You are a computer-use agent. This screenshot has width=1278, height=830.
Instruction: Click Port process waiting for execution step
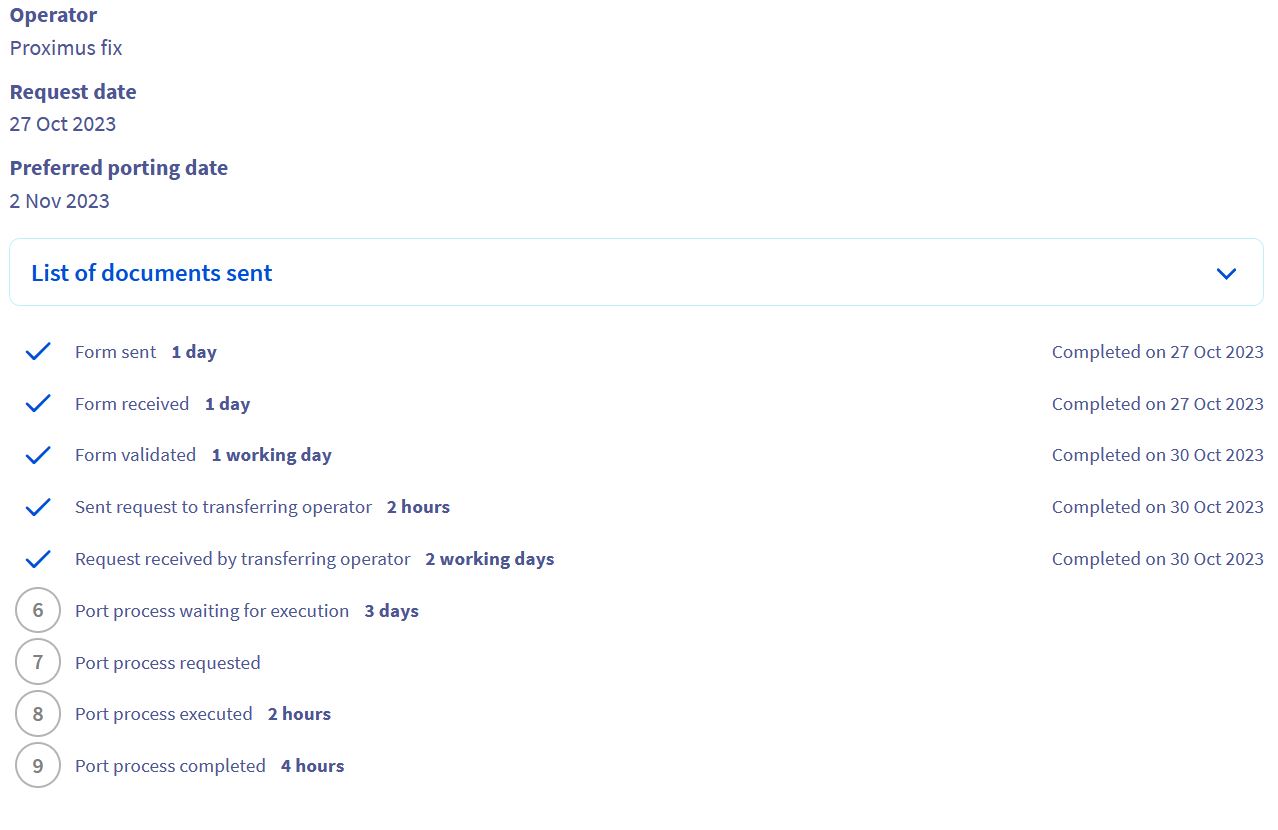pyautogui.click(x=212, y=611)
